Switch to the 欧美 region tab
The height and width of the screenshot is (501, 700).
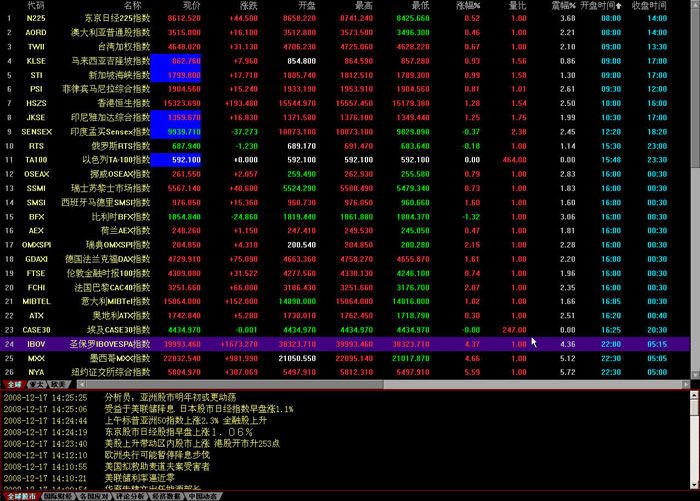(58, 383)
